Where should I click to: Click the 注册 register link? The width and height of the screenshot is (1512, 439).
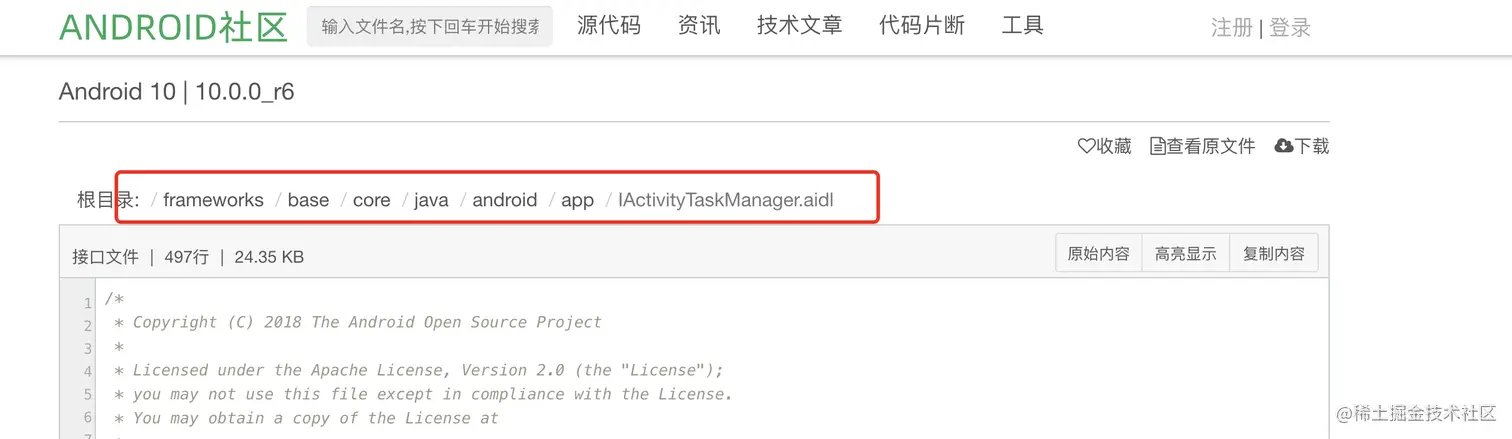1231,28
